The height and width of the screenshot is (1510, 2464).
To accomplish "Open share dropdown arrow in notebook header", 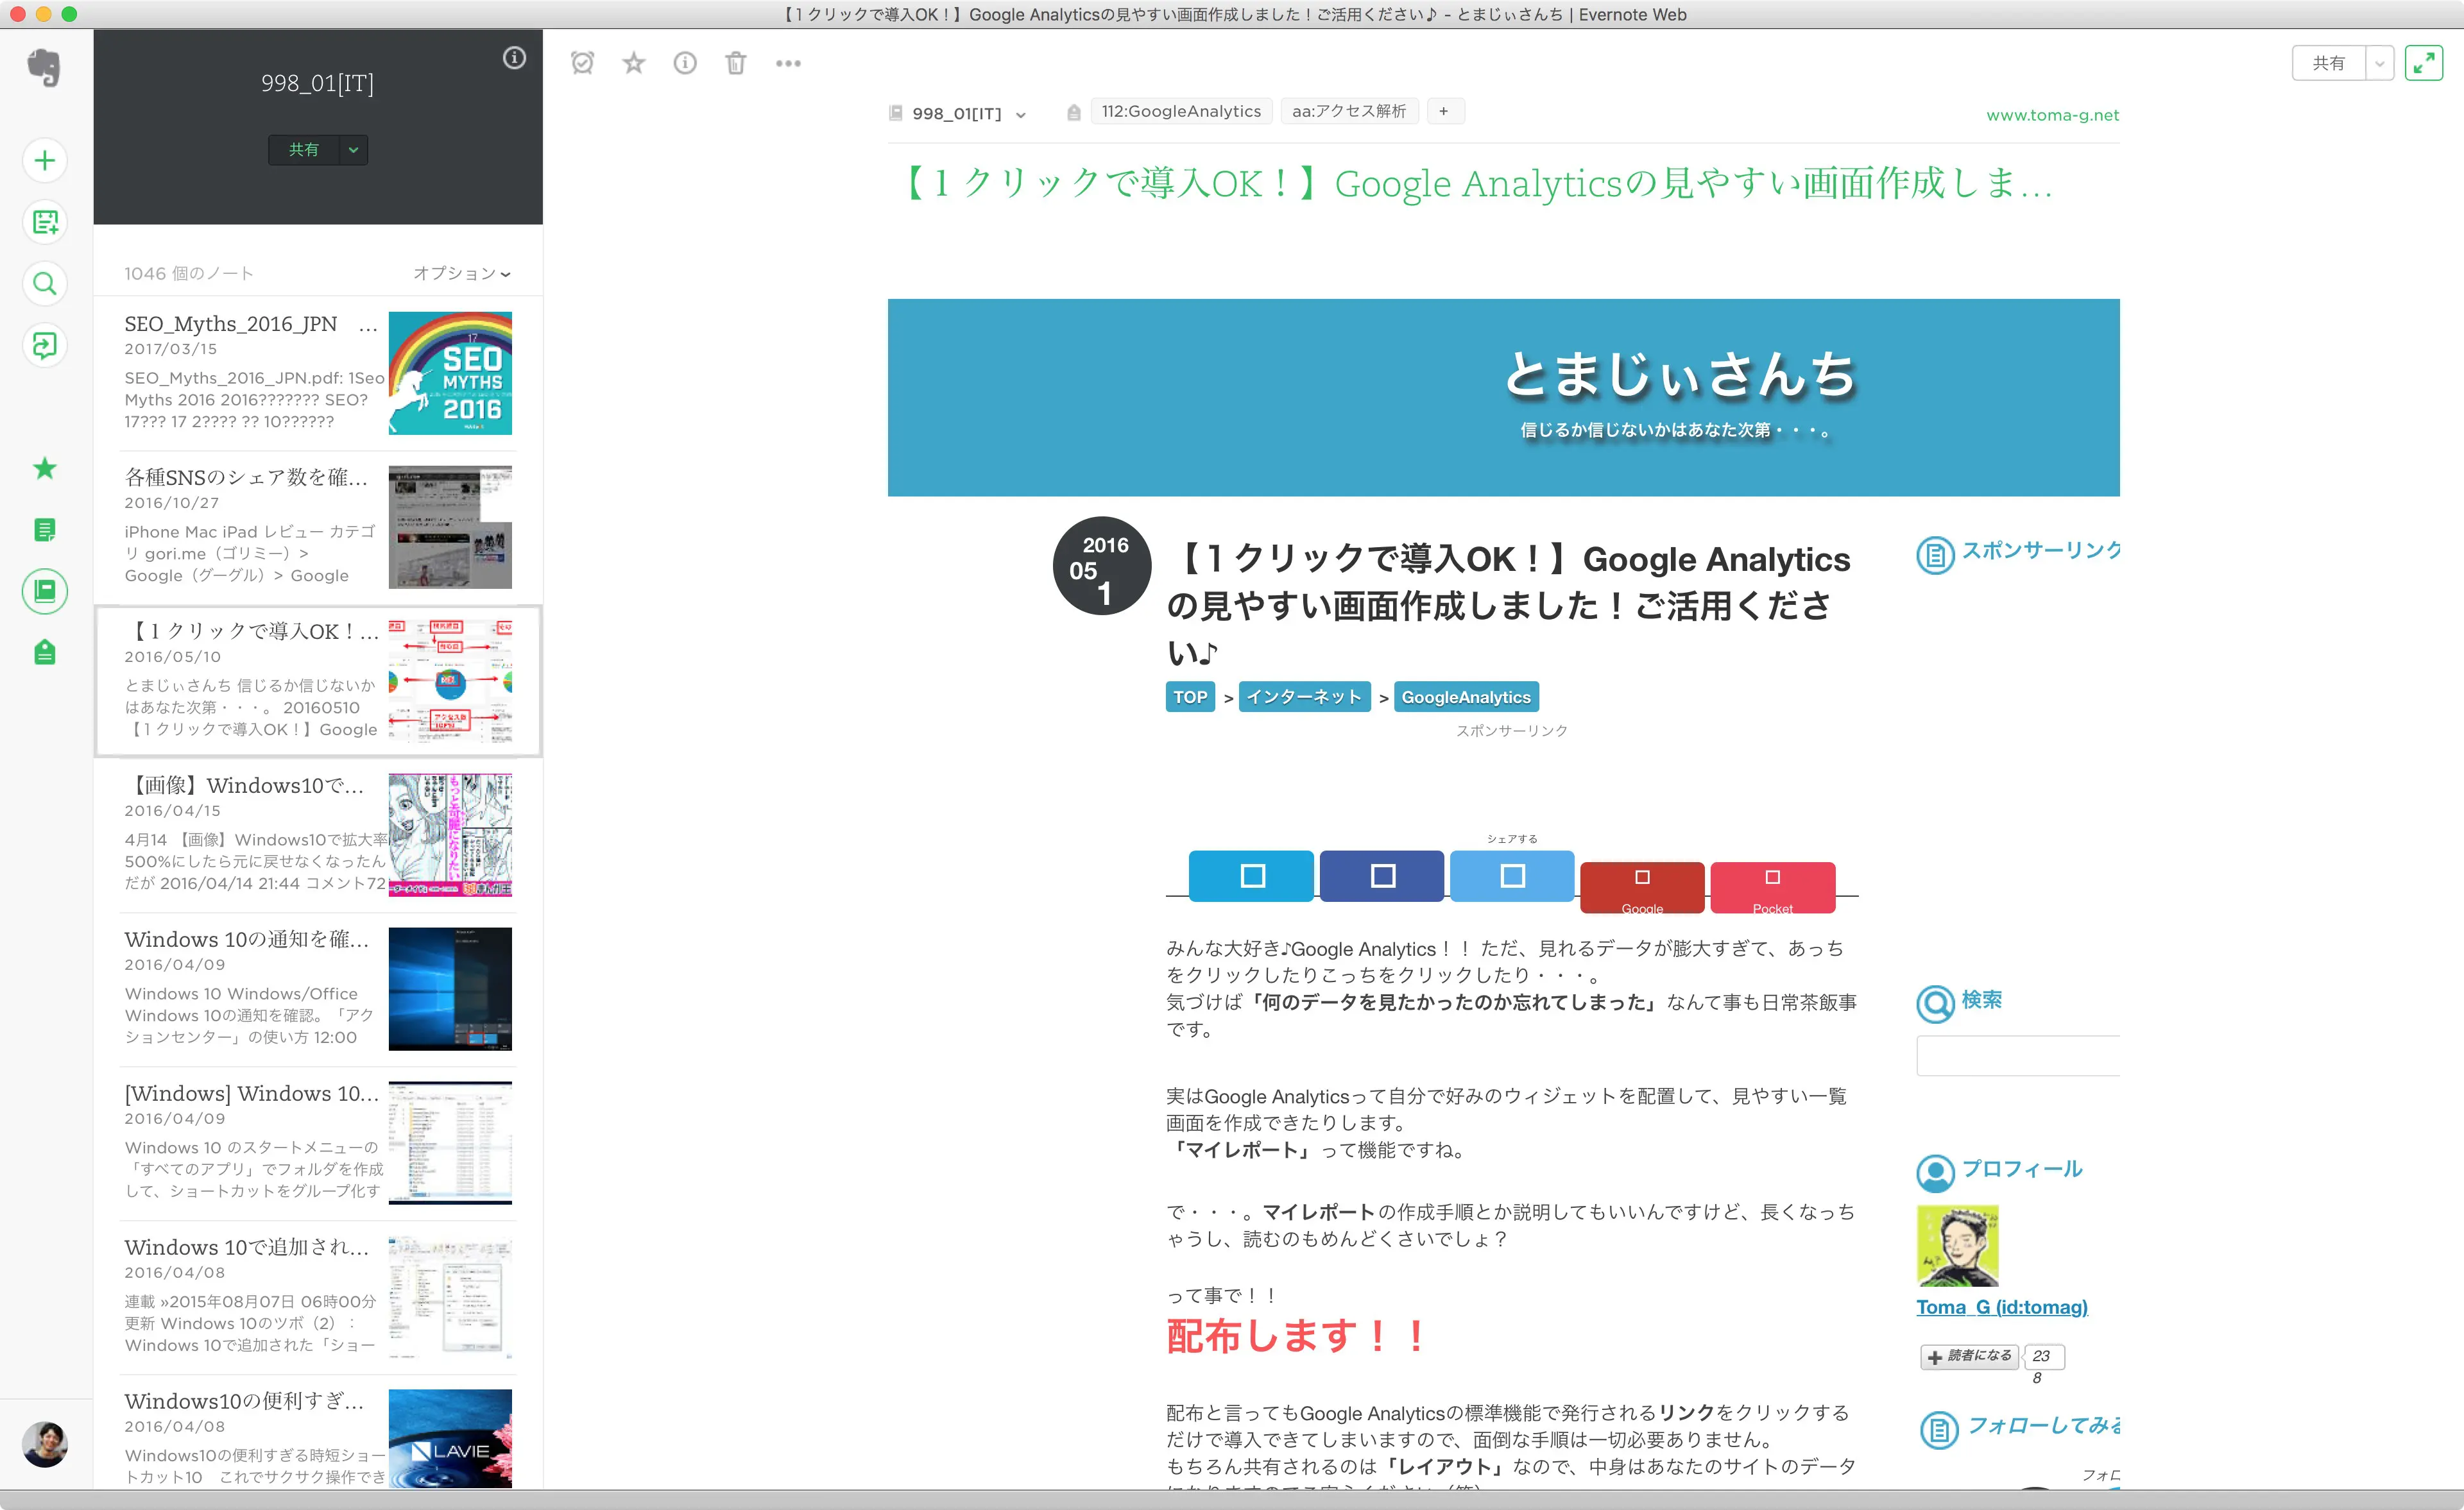I will coord(353,150).
